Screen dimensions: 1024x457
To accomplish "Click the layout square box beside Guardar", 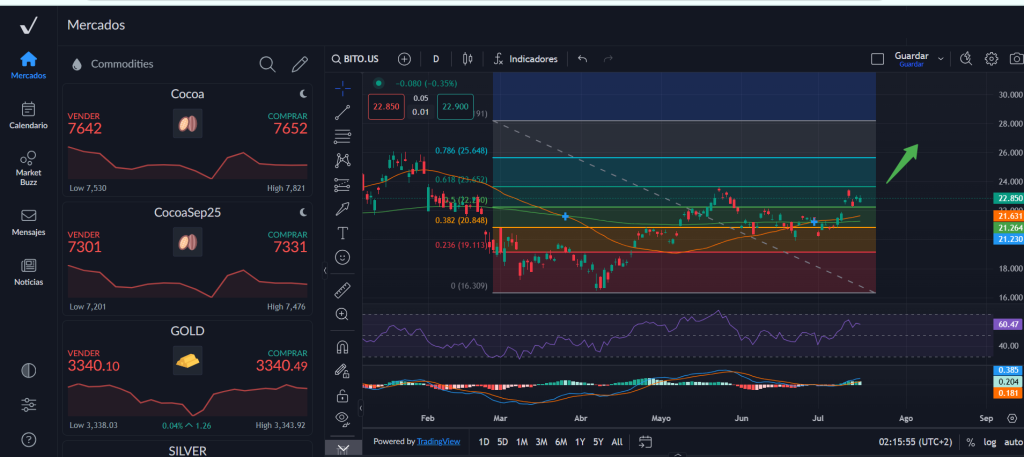I will point(878,59).
